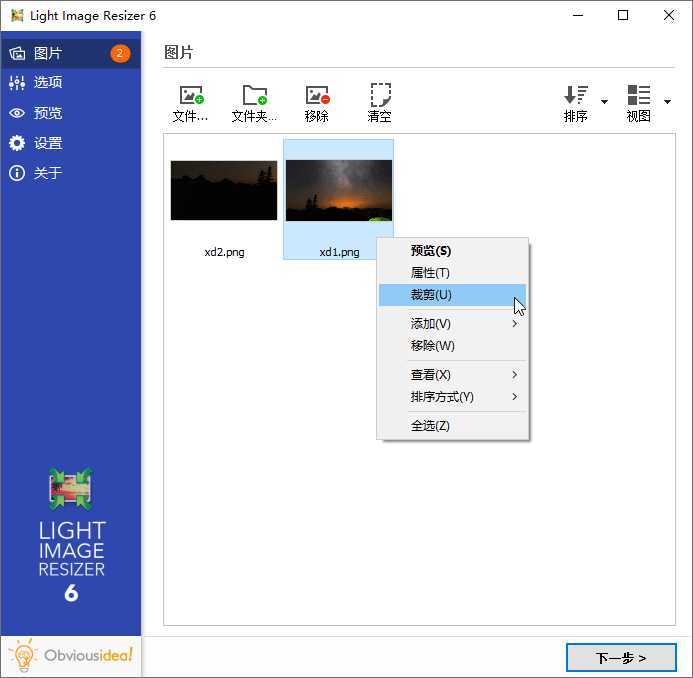The image size is (693, 678).
Task: Open the 关于 info page
Action: pos(17,173)
